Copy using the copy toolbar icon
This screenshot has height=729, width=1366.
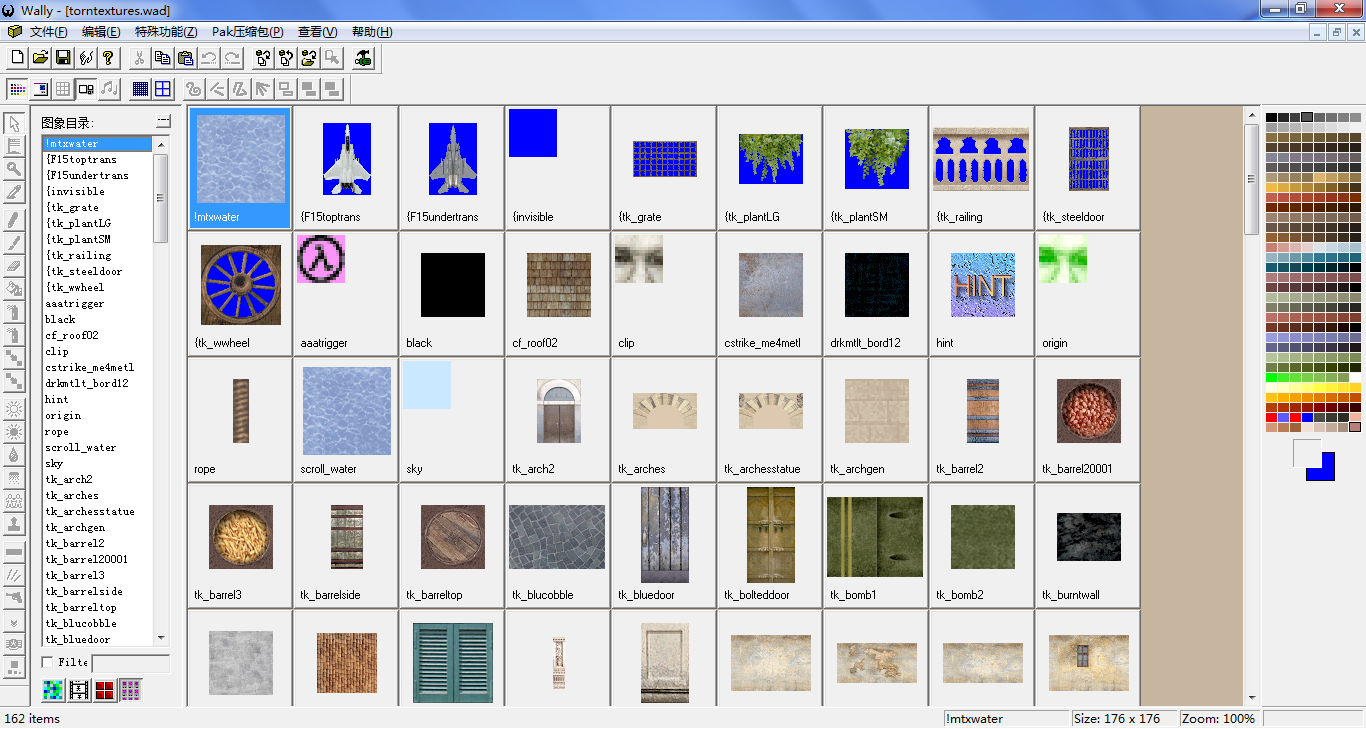(162, 58)
